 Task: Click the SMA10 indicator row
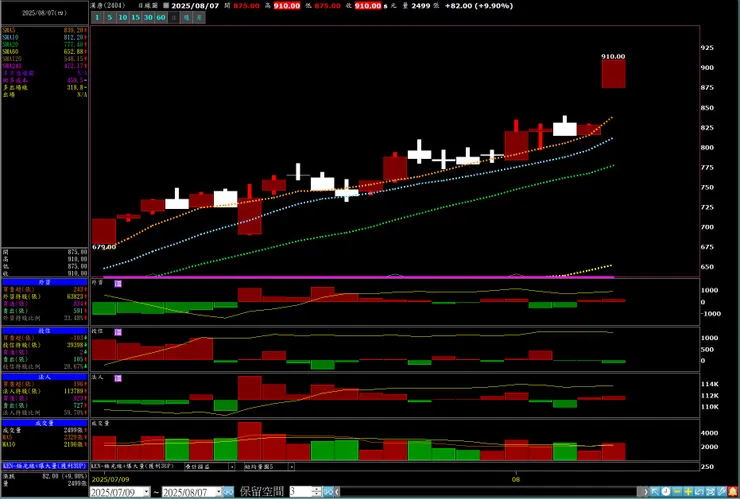coord(45,37)
